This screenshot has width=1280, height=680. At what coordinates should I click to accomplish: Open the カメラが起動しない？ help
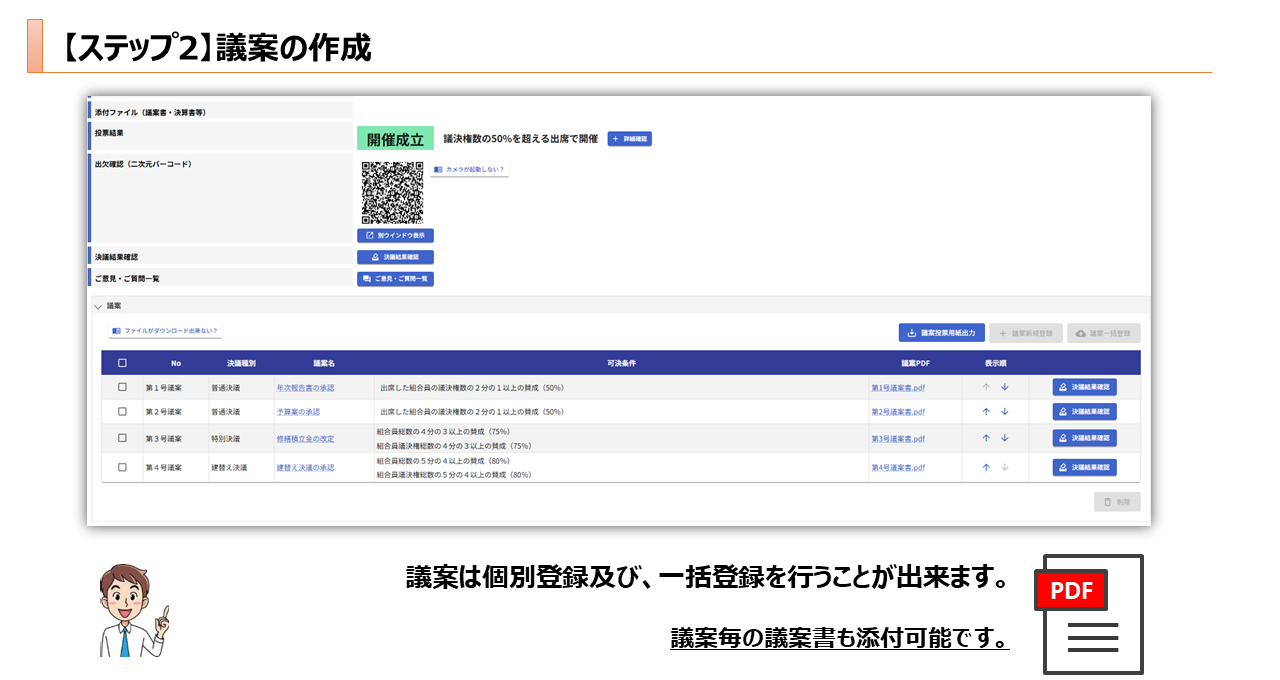coord(469,169)
